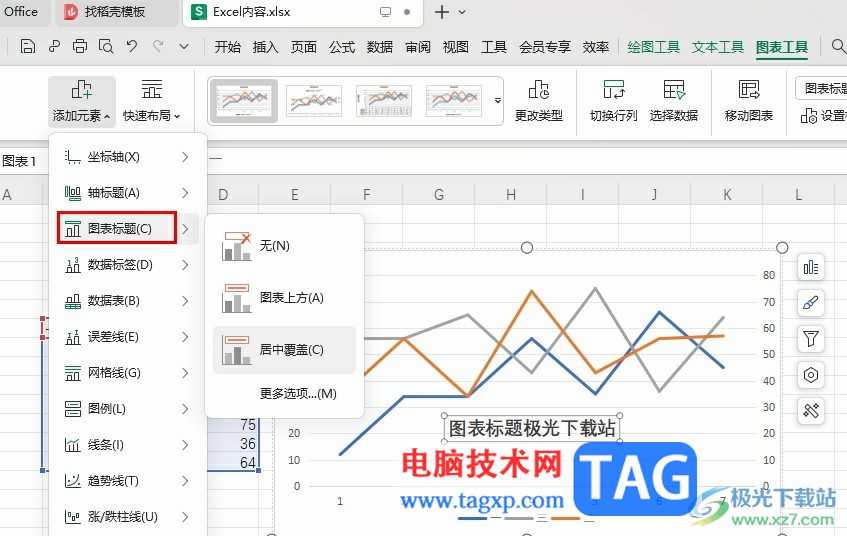Open 线条(I) submenu

coord(127,445)
